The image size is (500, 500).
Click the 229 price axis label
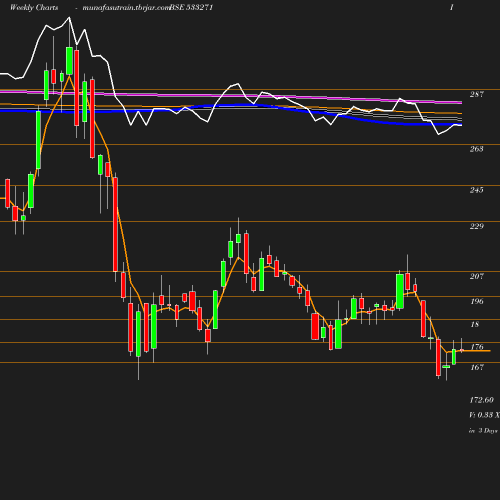coord(477,226)
